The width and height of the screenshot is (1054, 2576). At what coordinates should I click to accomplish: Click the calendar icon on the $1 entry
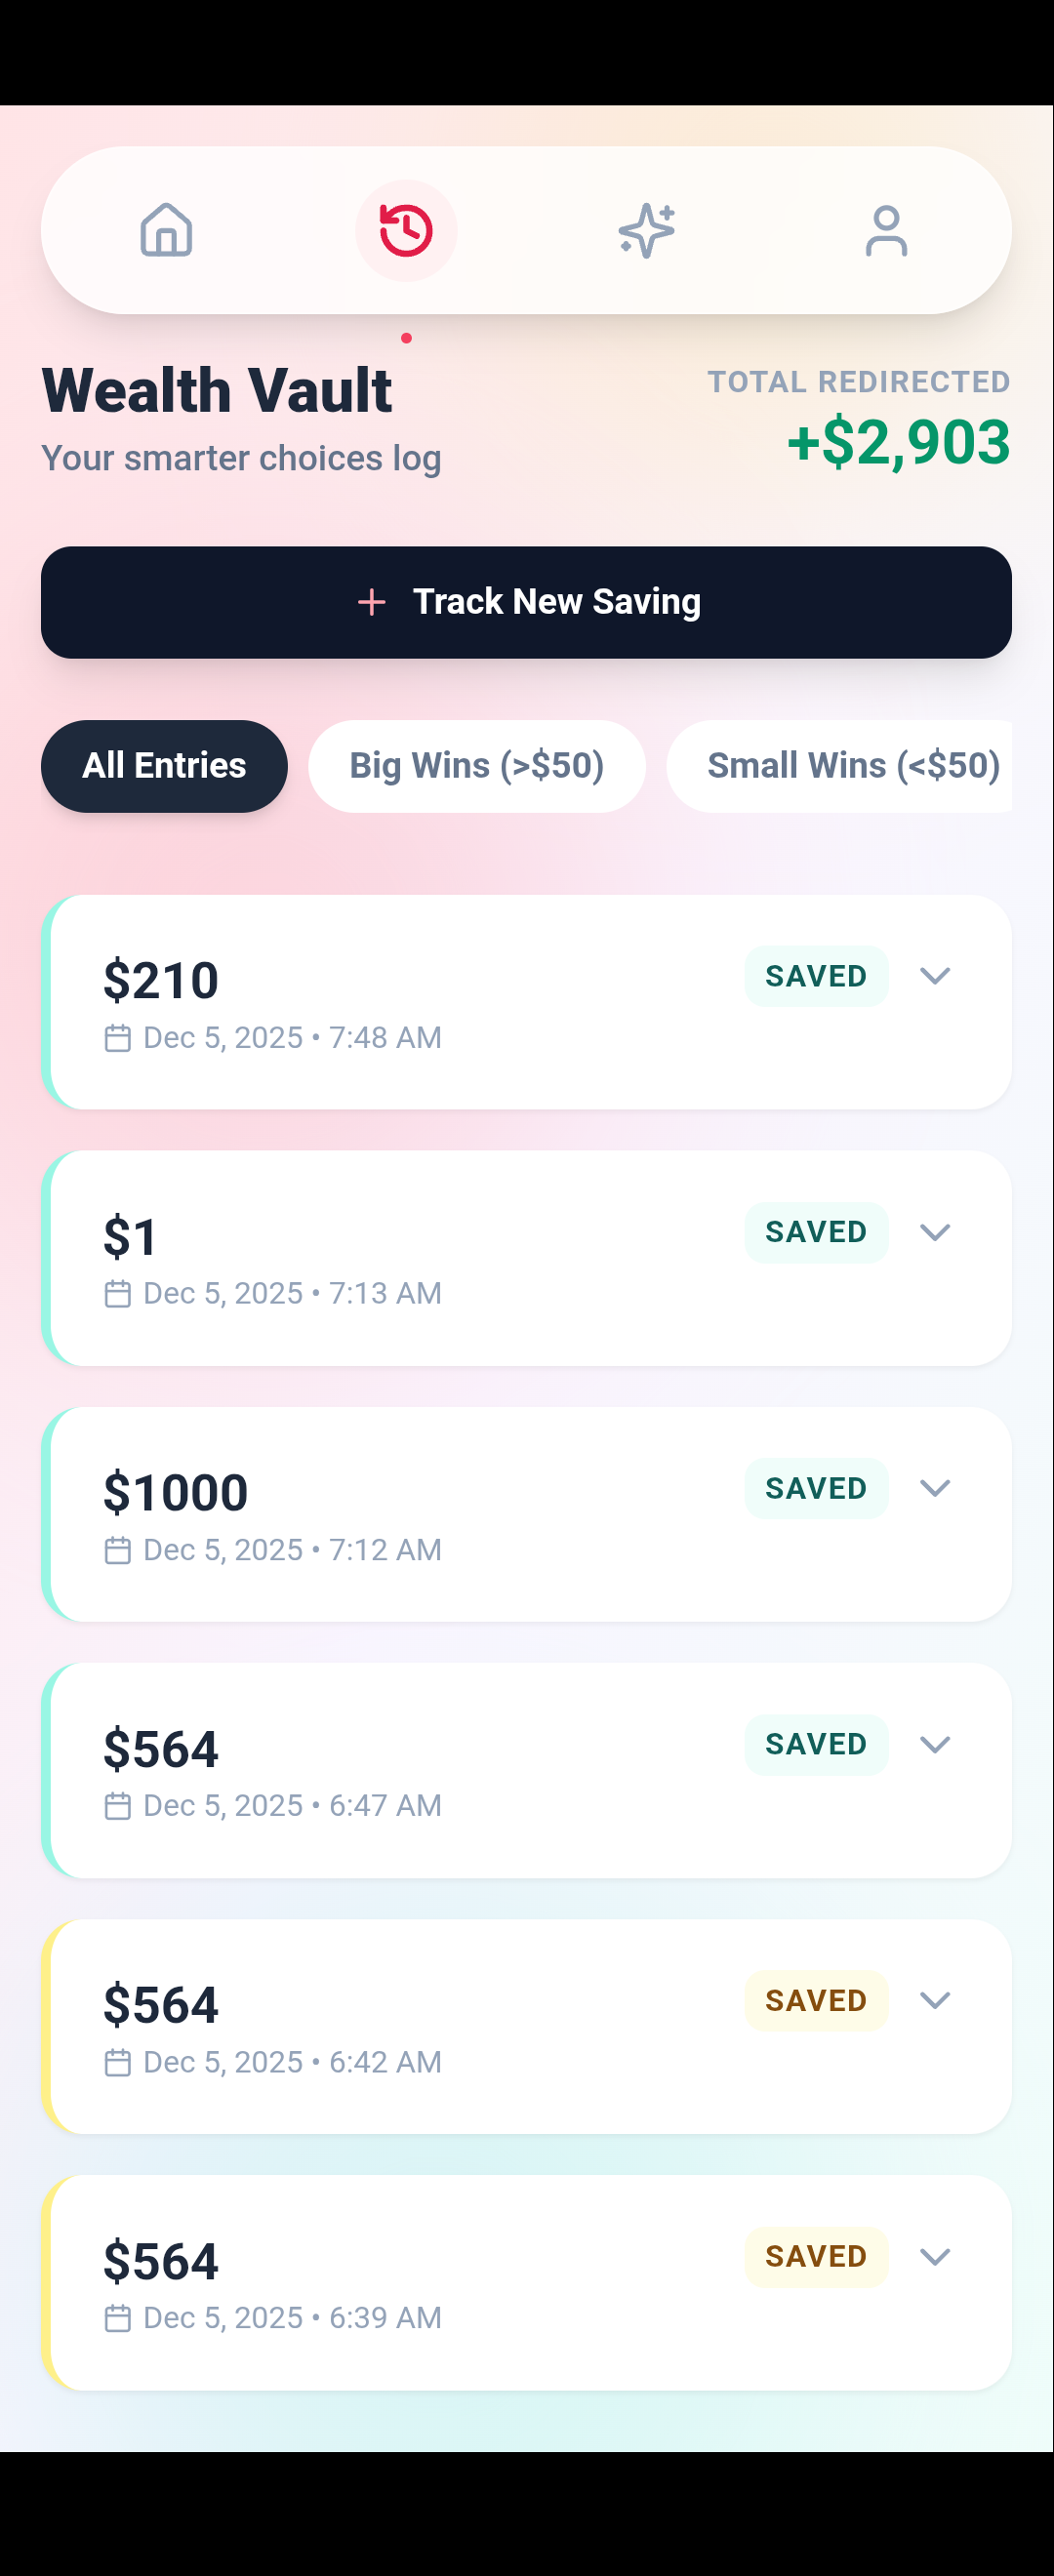pos(118,1293)
